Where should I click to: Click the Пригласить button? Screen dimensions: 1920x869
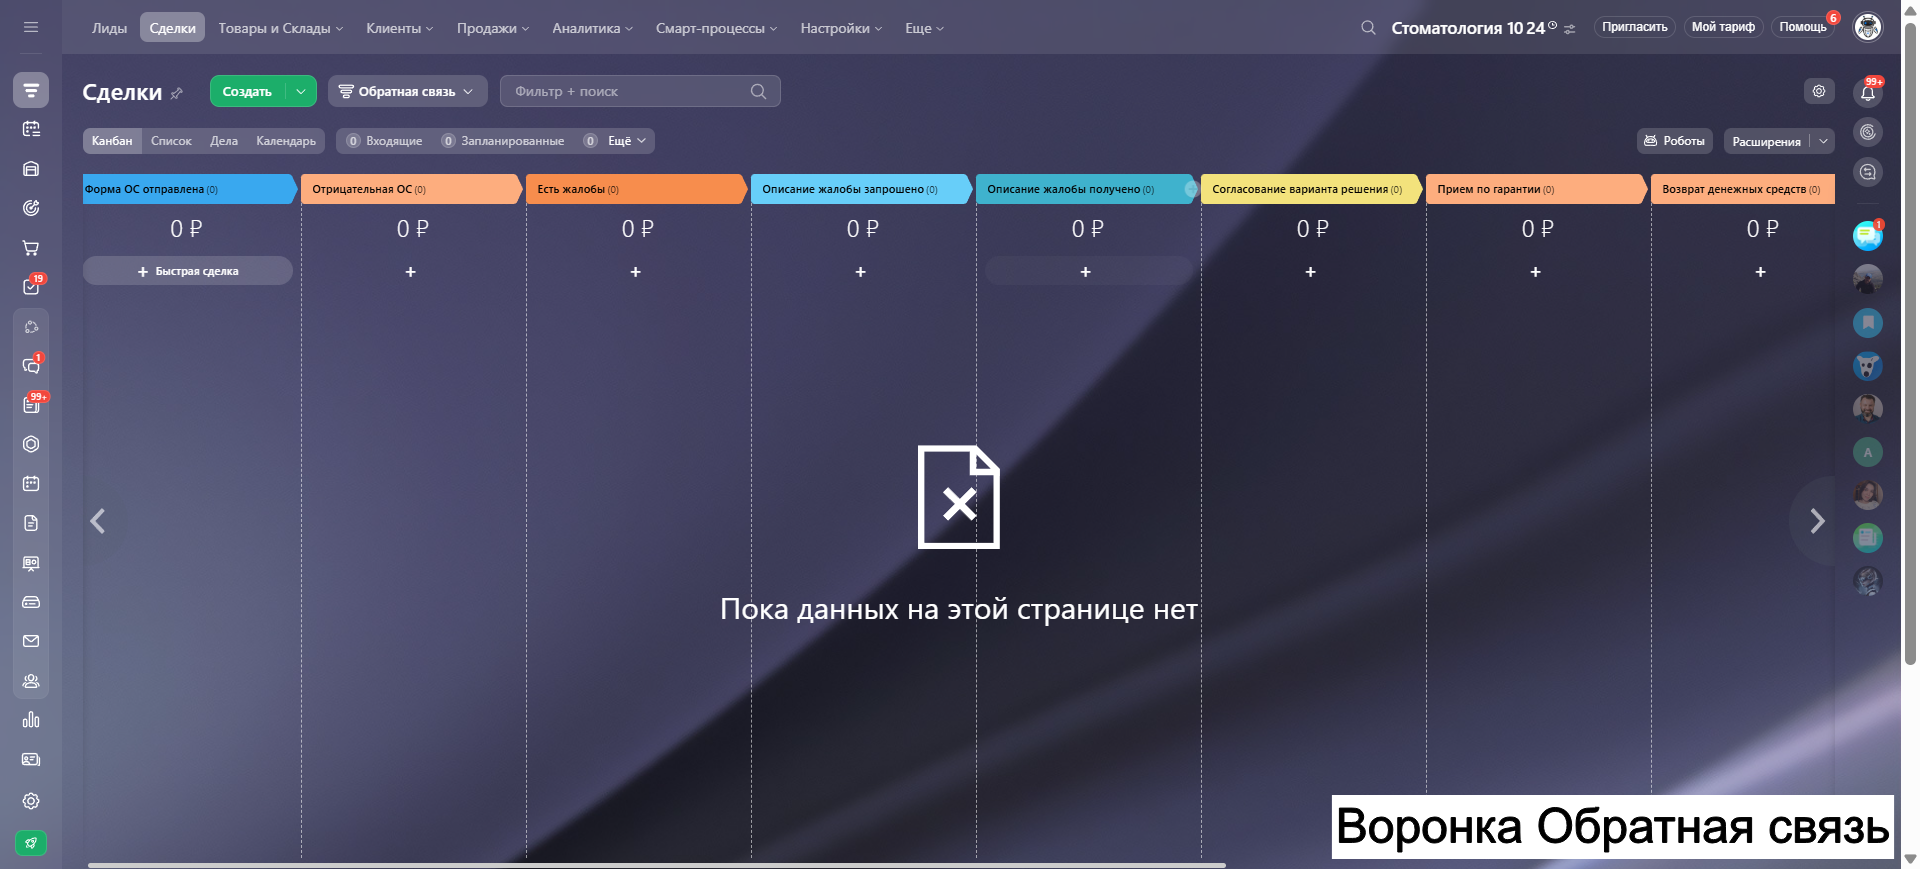(1635, 27)
